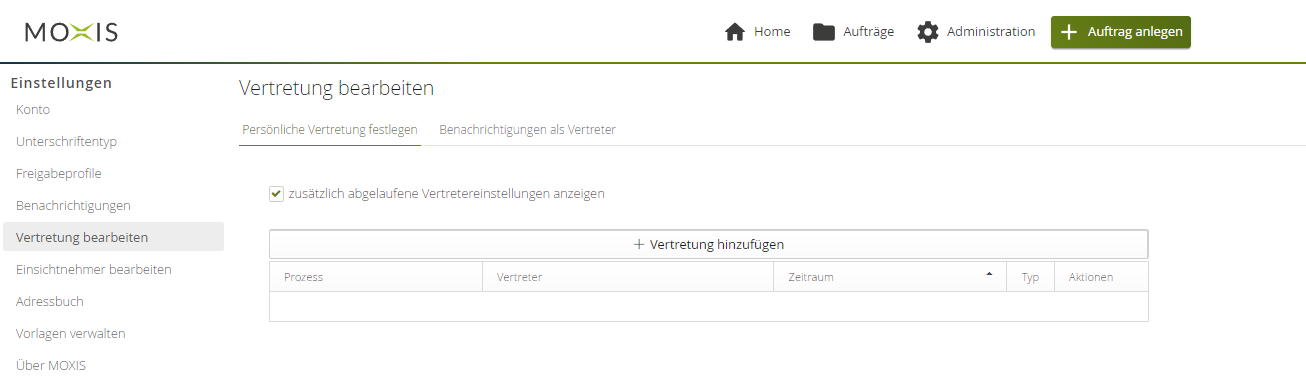This screenshot has height=381, width=1306.
Task: Open Freigabeprofile settings
Action: click(x=59, y=174)
